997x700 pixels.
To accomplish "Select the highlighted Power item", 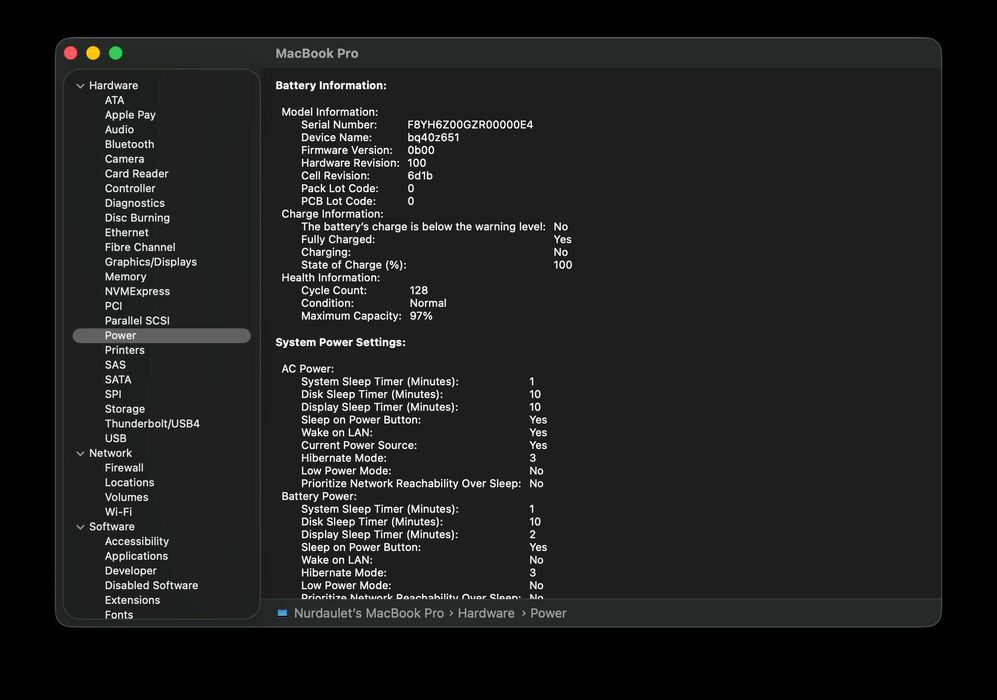I will (162, 335).
